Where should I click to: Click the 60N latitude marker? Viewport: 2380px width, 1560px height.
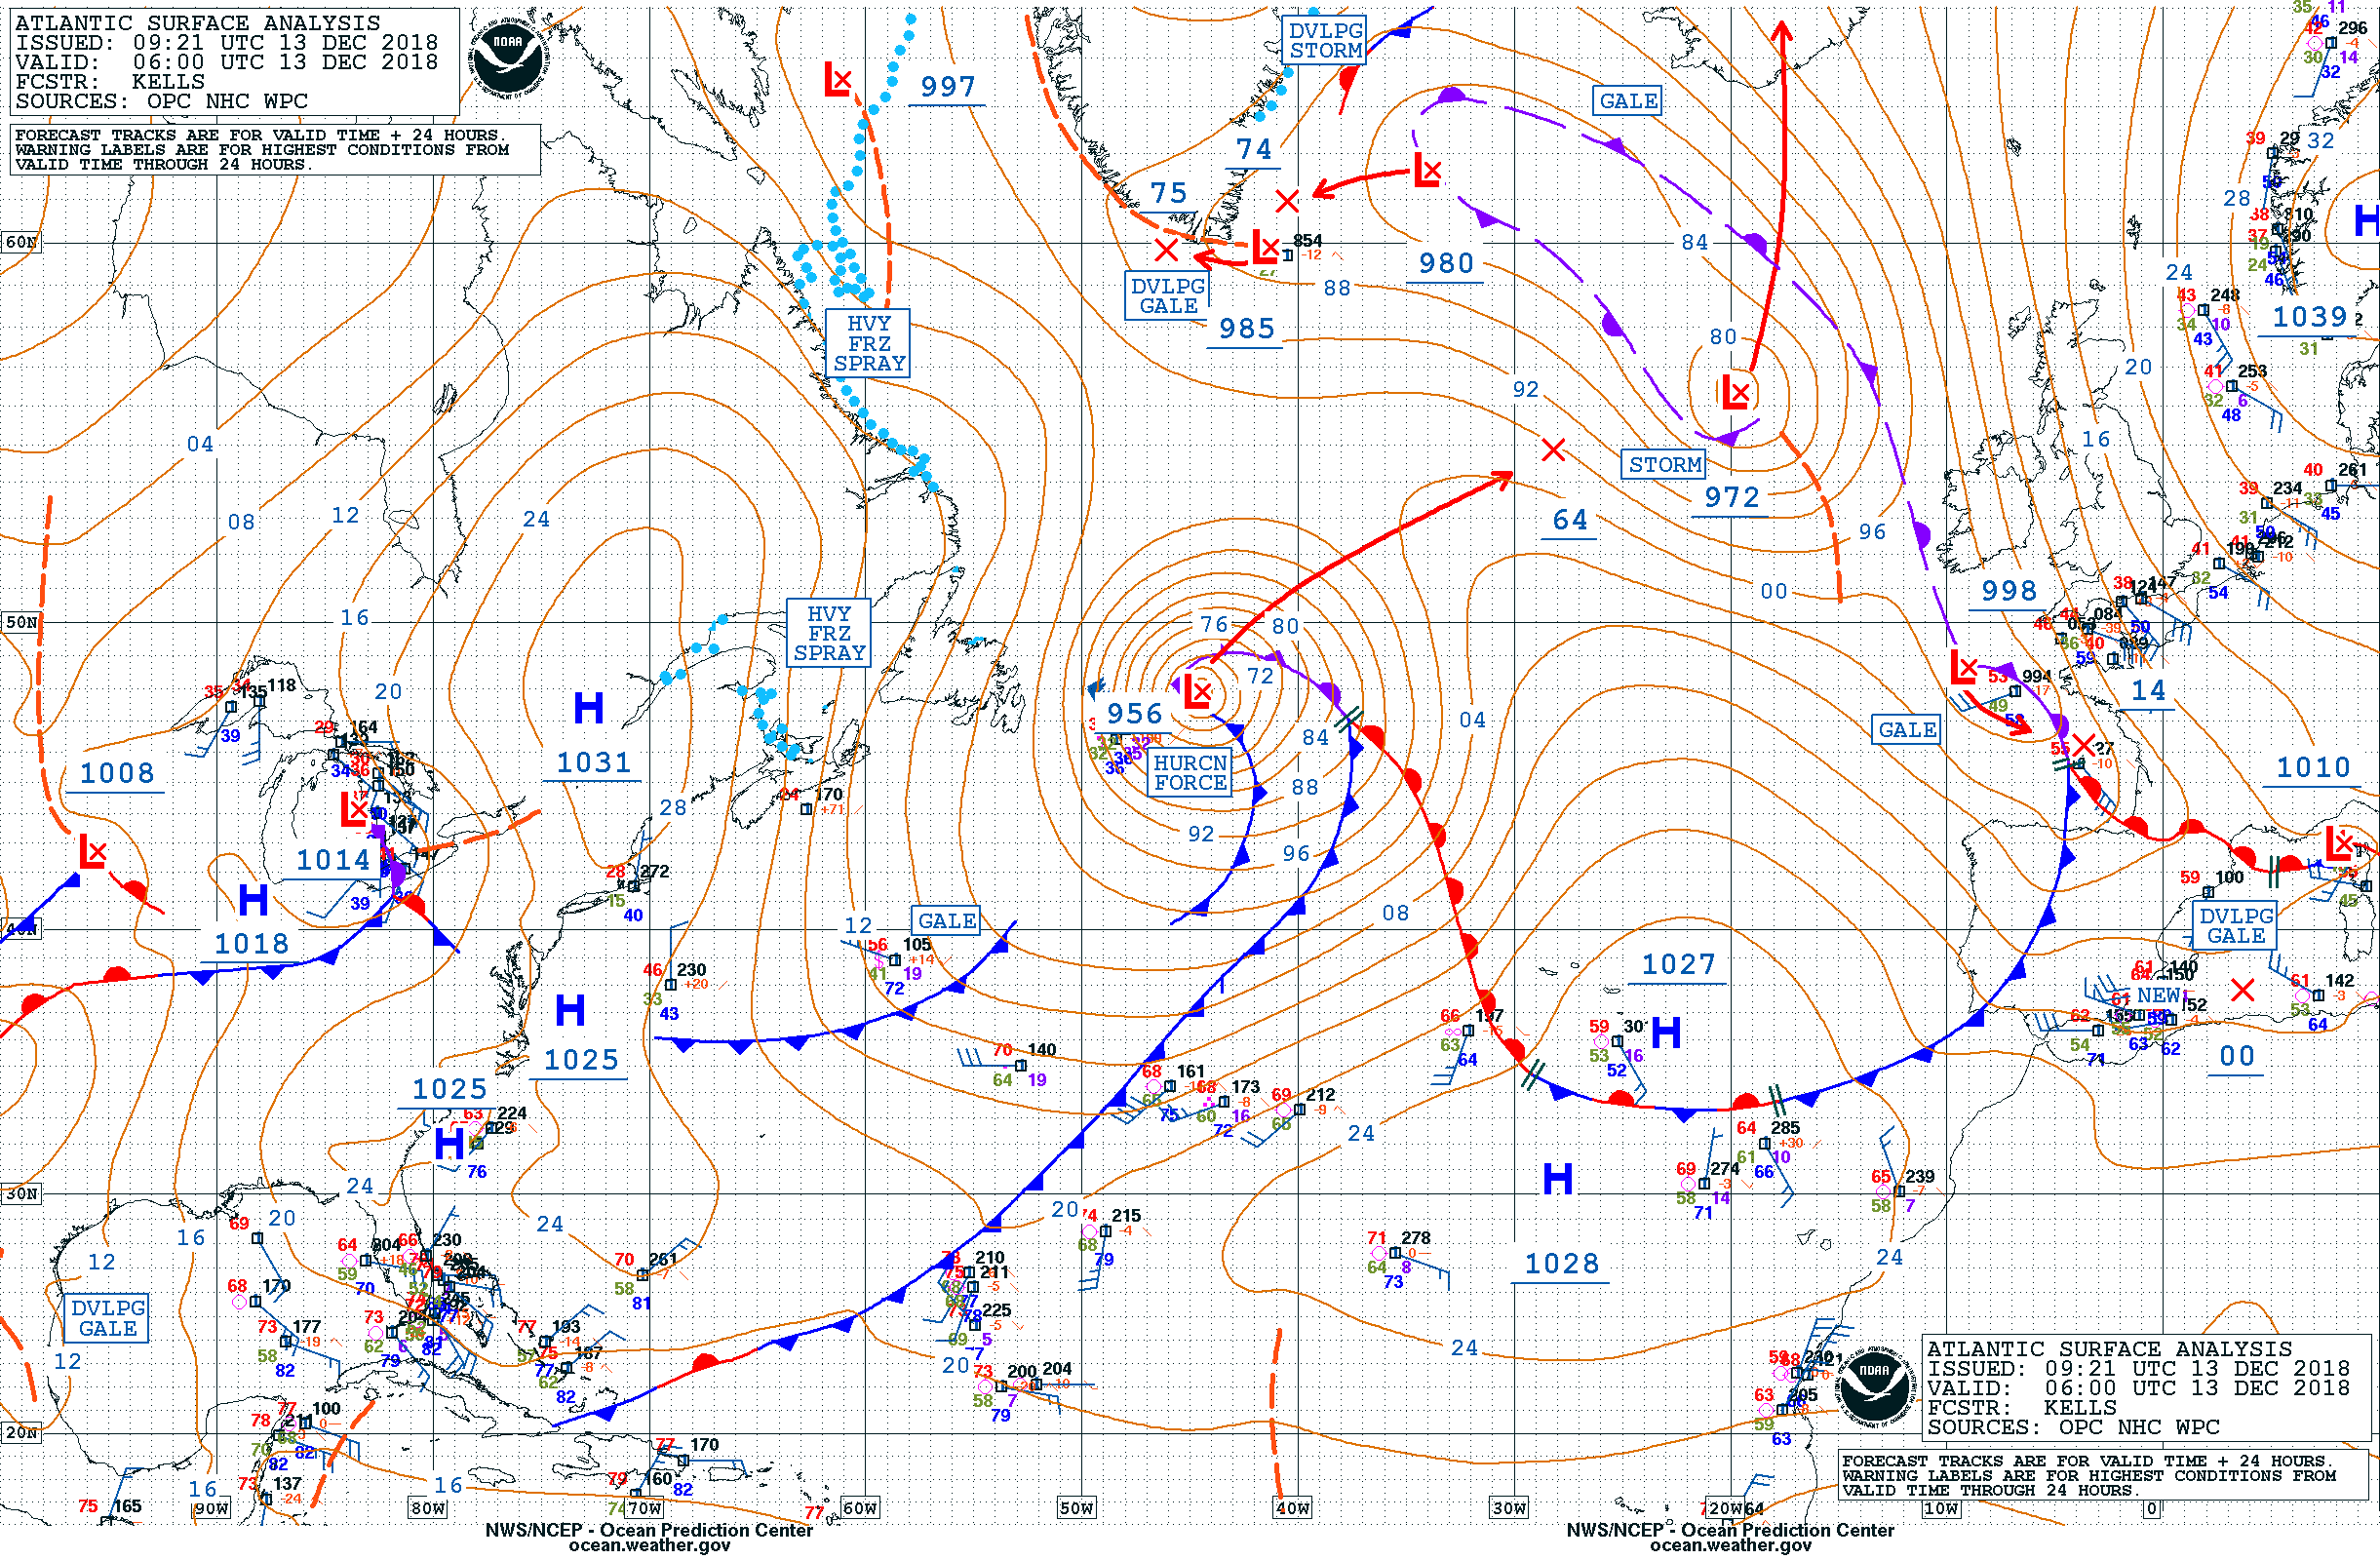coord(22,242)
